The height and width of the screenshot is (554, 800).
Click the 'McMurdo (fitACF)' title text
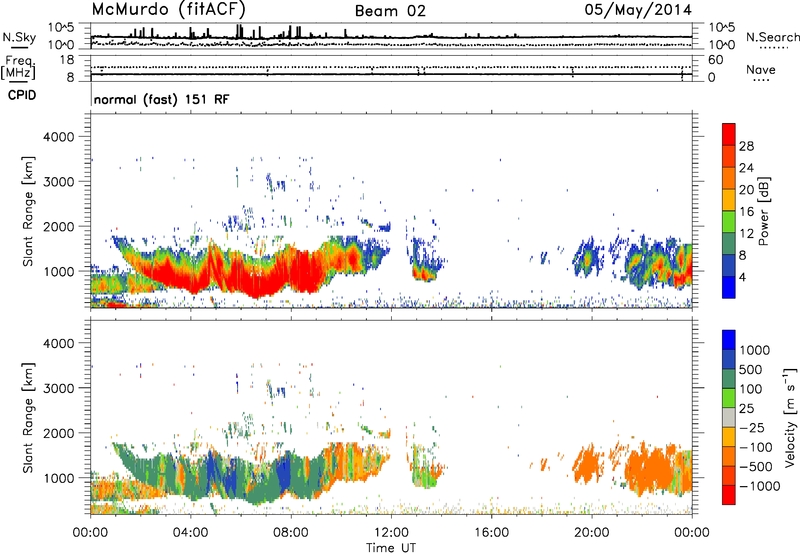(x=168, y=10)
